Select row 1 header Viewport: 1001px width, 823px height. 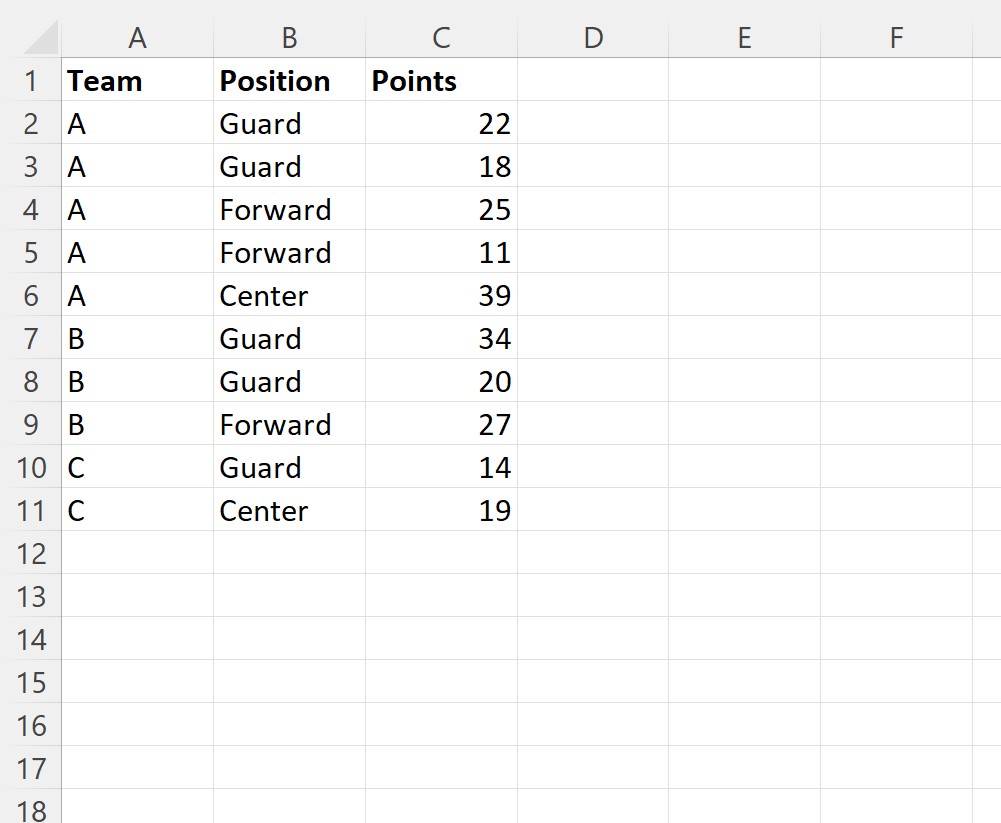pyautogui.click(x=31, y=80)
